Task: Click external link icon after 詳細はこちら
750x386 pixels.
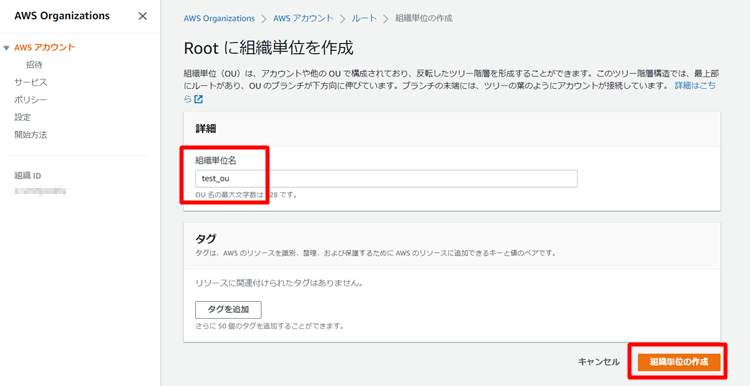Action: coord(199,99)
